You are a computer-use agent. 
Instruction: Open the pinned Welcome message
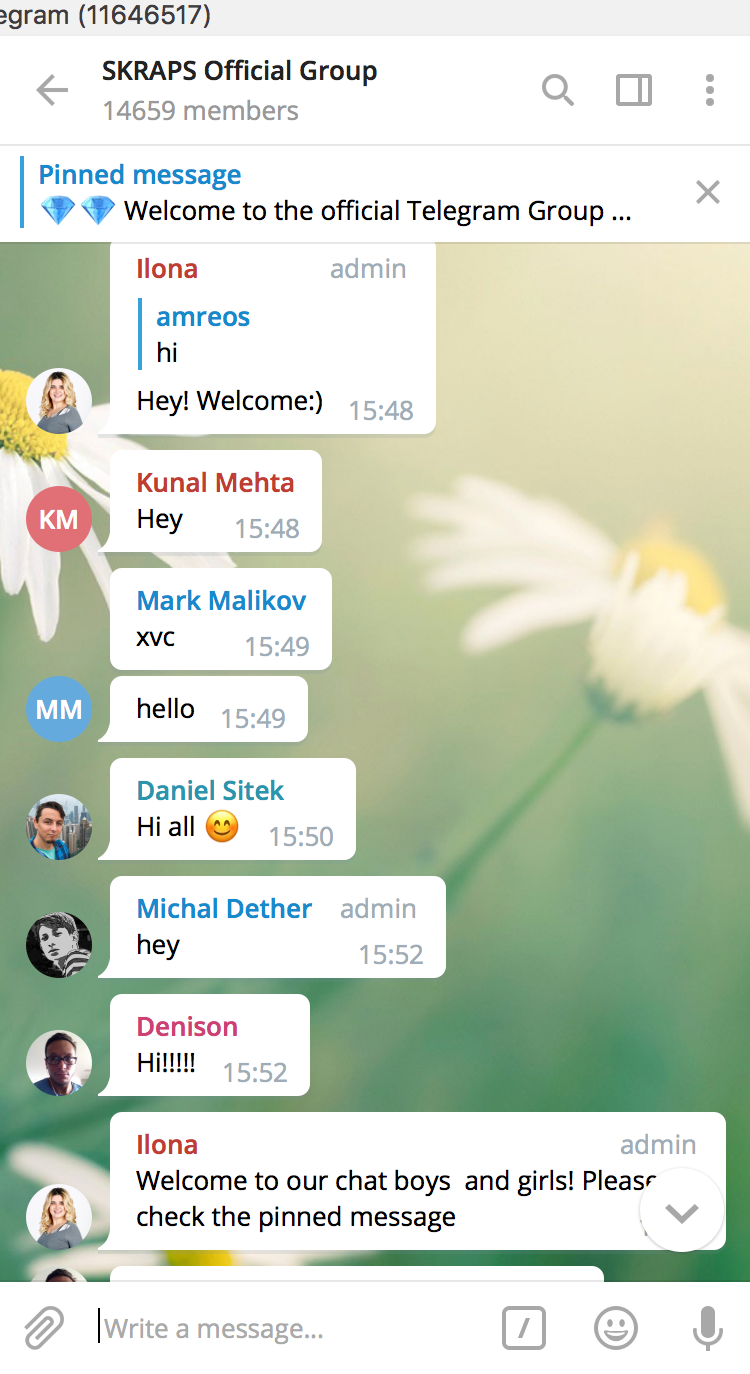point(335,193)
